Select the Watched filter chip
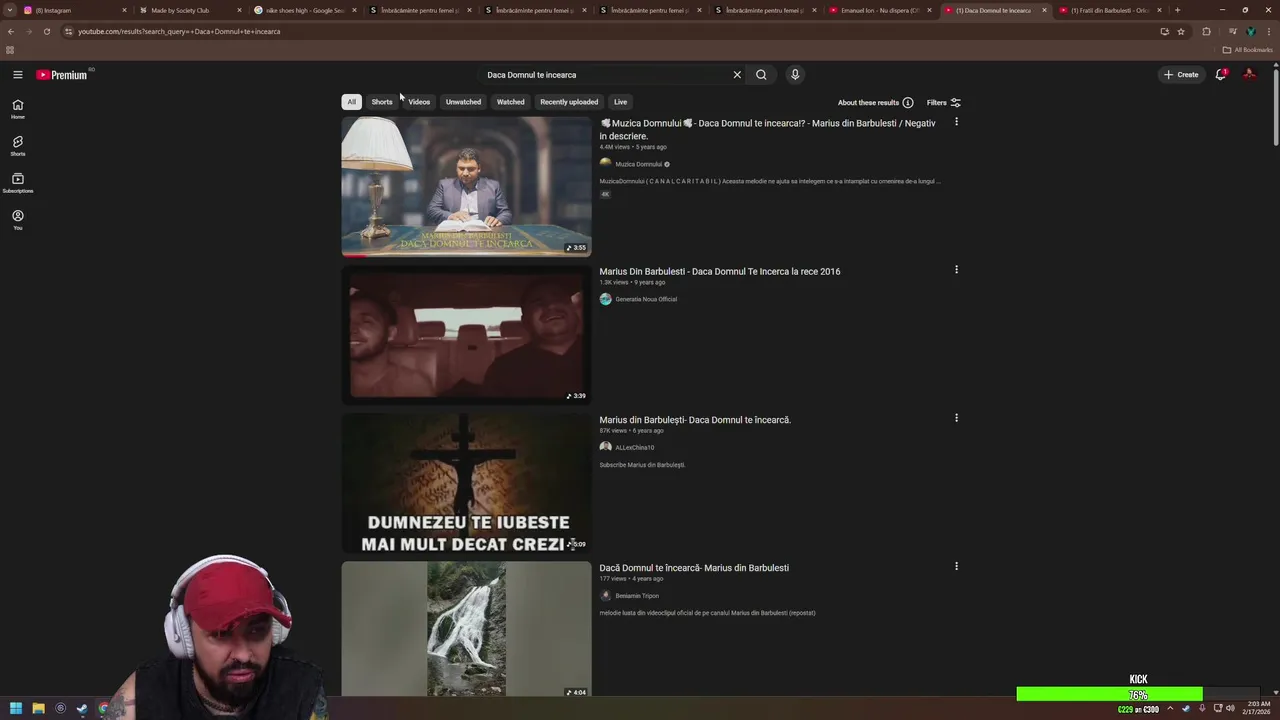Viewport: 1280px width, 720px height. 511,102
